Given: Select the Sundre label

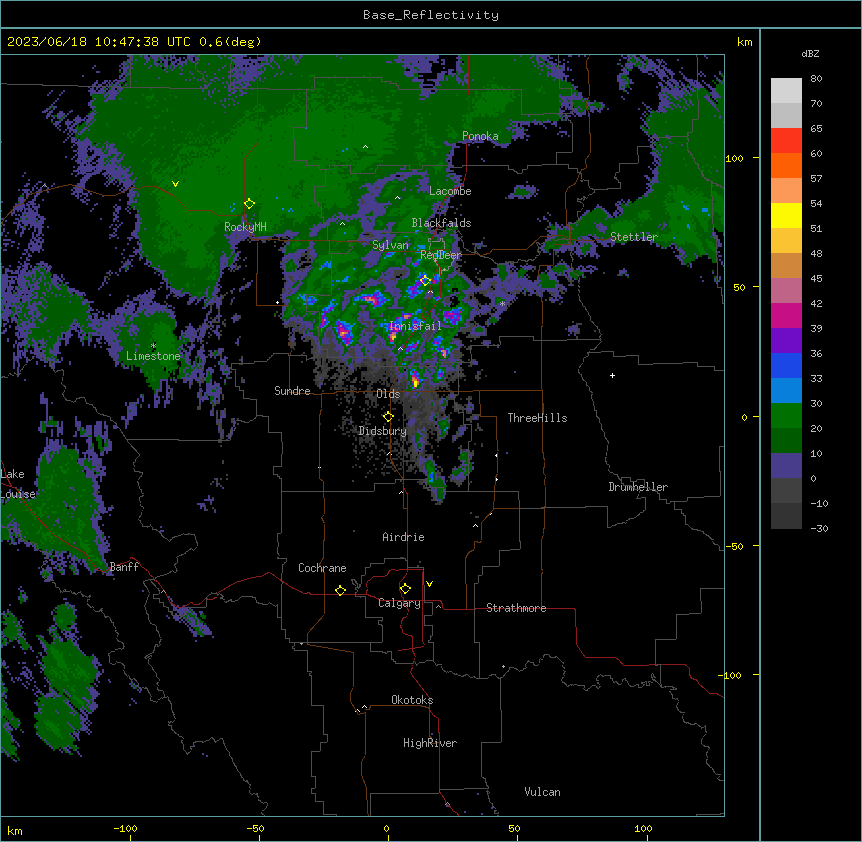Looking at the screenshot, I should coord(292,391).
